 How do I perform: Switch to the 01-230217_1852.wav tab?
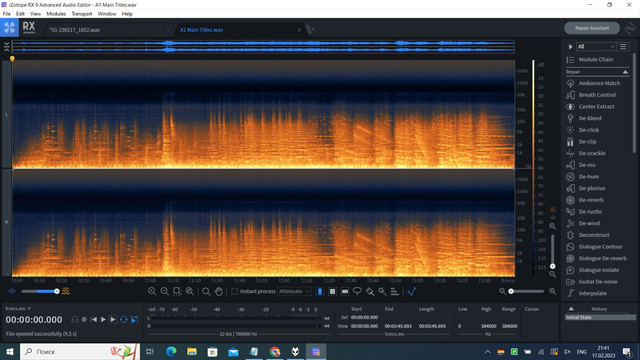pyautogui.click(x=75, y=30)
